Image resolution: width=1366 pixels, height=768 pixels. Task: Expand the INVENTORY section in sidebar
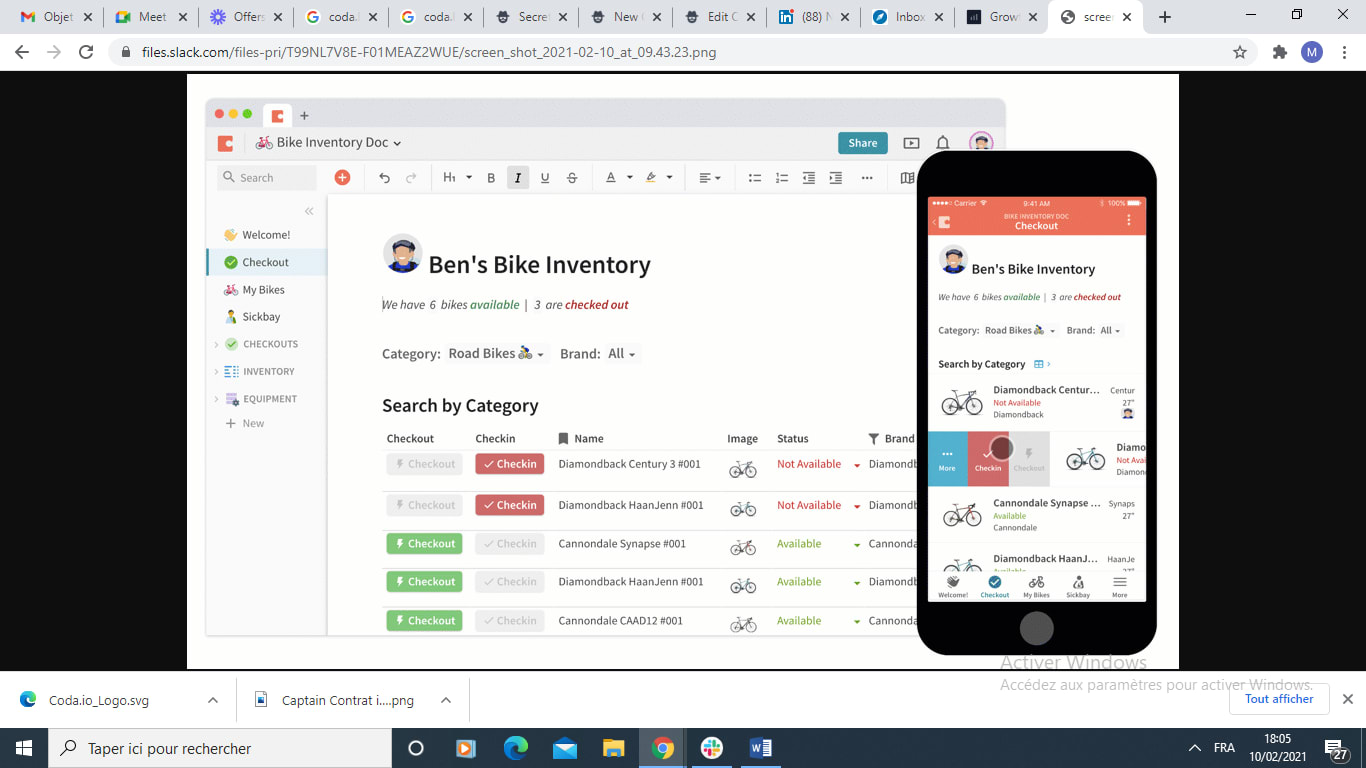216,371
